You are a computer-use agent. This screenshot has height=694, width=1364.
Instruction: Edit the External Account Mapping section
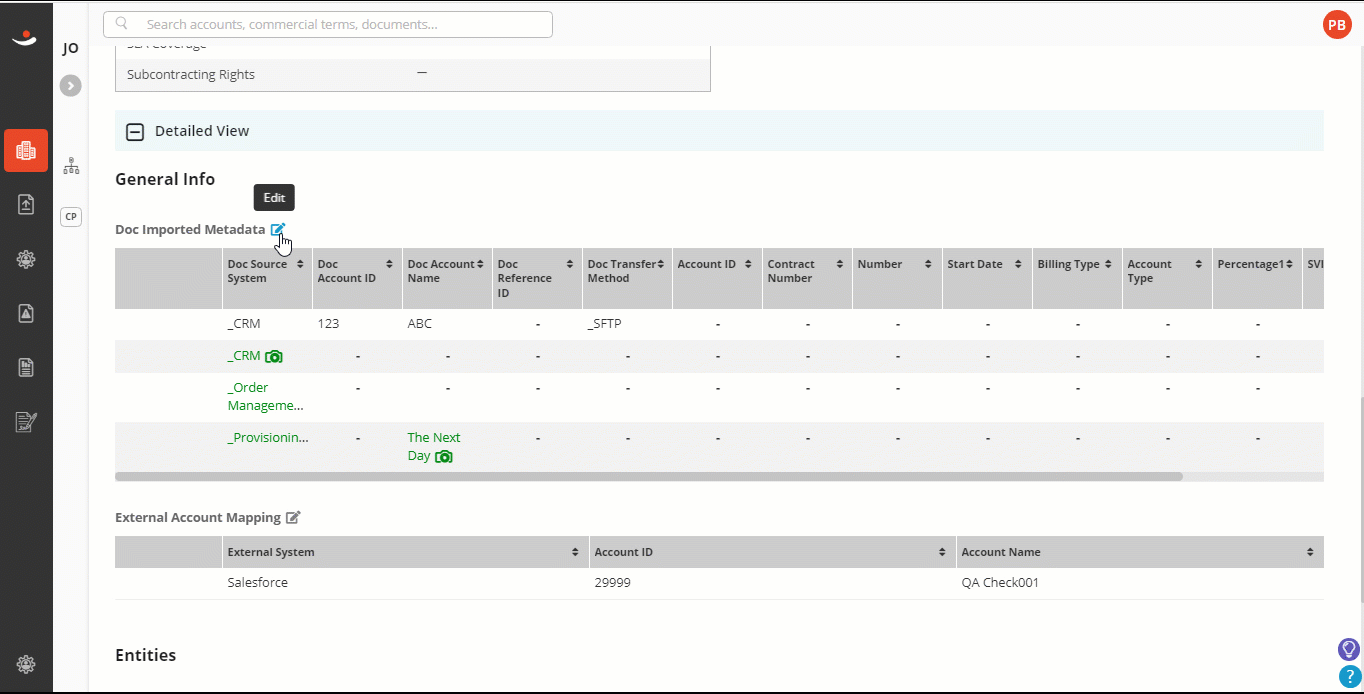(293, 517)
